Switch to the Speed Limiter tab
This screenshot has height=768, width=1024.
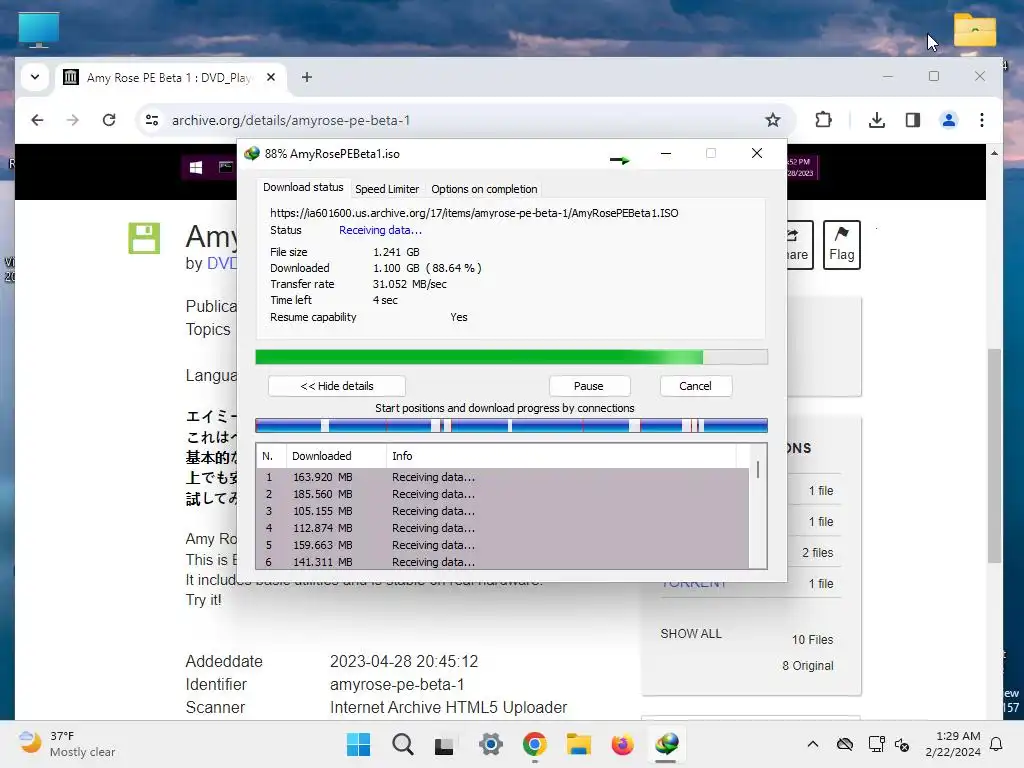coord(387,189)
